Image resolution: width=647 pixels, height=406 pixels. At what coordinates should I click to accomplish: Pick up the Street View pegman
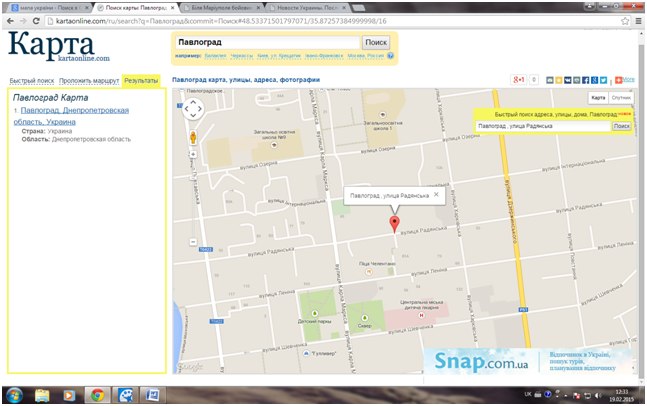[193, 137]
